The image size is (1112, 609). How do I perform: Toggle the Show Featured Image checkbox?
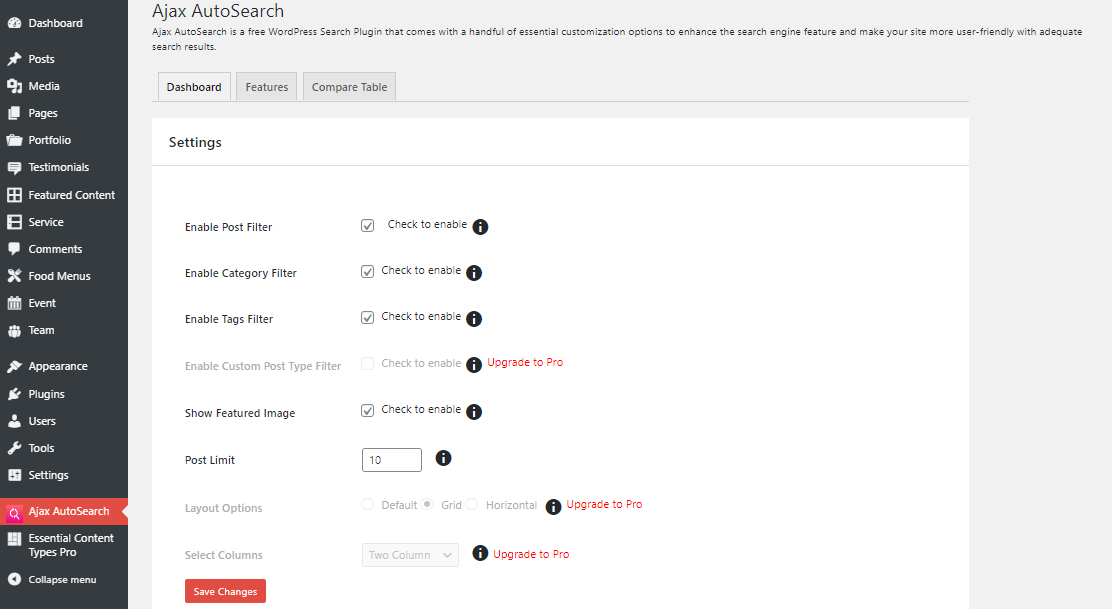(x=367, y=410)
